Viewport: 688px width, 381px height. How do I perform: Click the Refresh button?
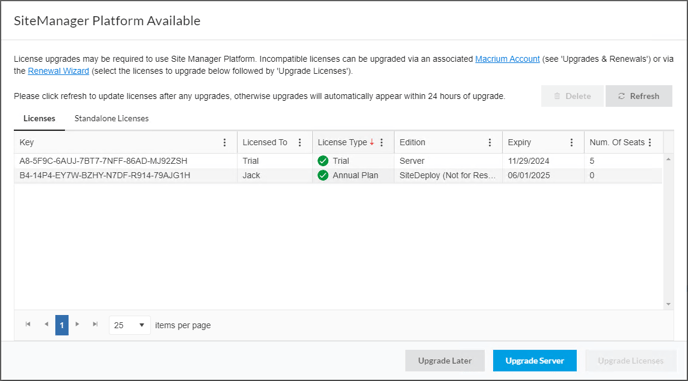(639, 96)
